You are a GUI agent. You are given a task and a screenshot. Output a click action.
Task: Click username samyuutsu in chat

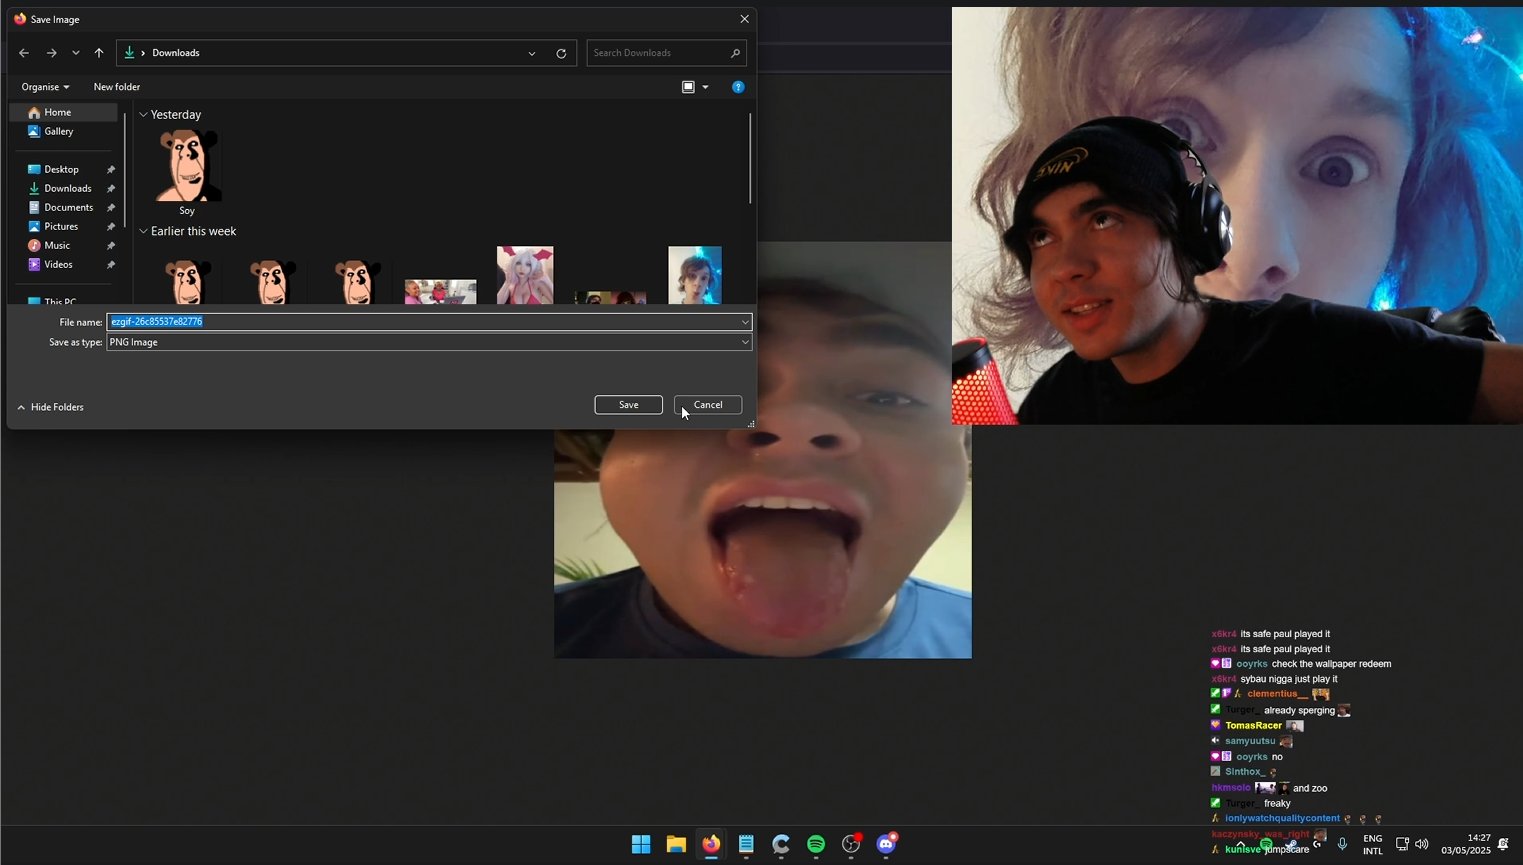pos(1250,741)
